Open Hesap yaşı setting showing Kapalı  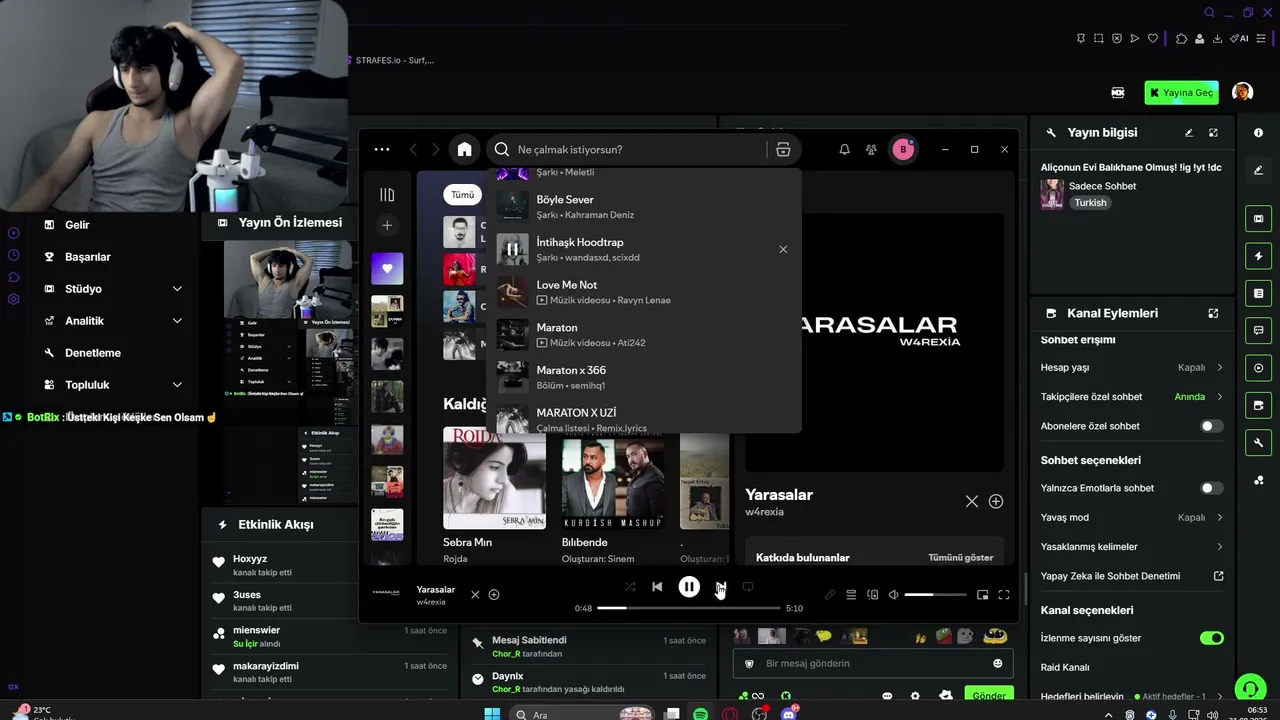point(1131,368)
